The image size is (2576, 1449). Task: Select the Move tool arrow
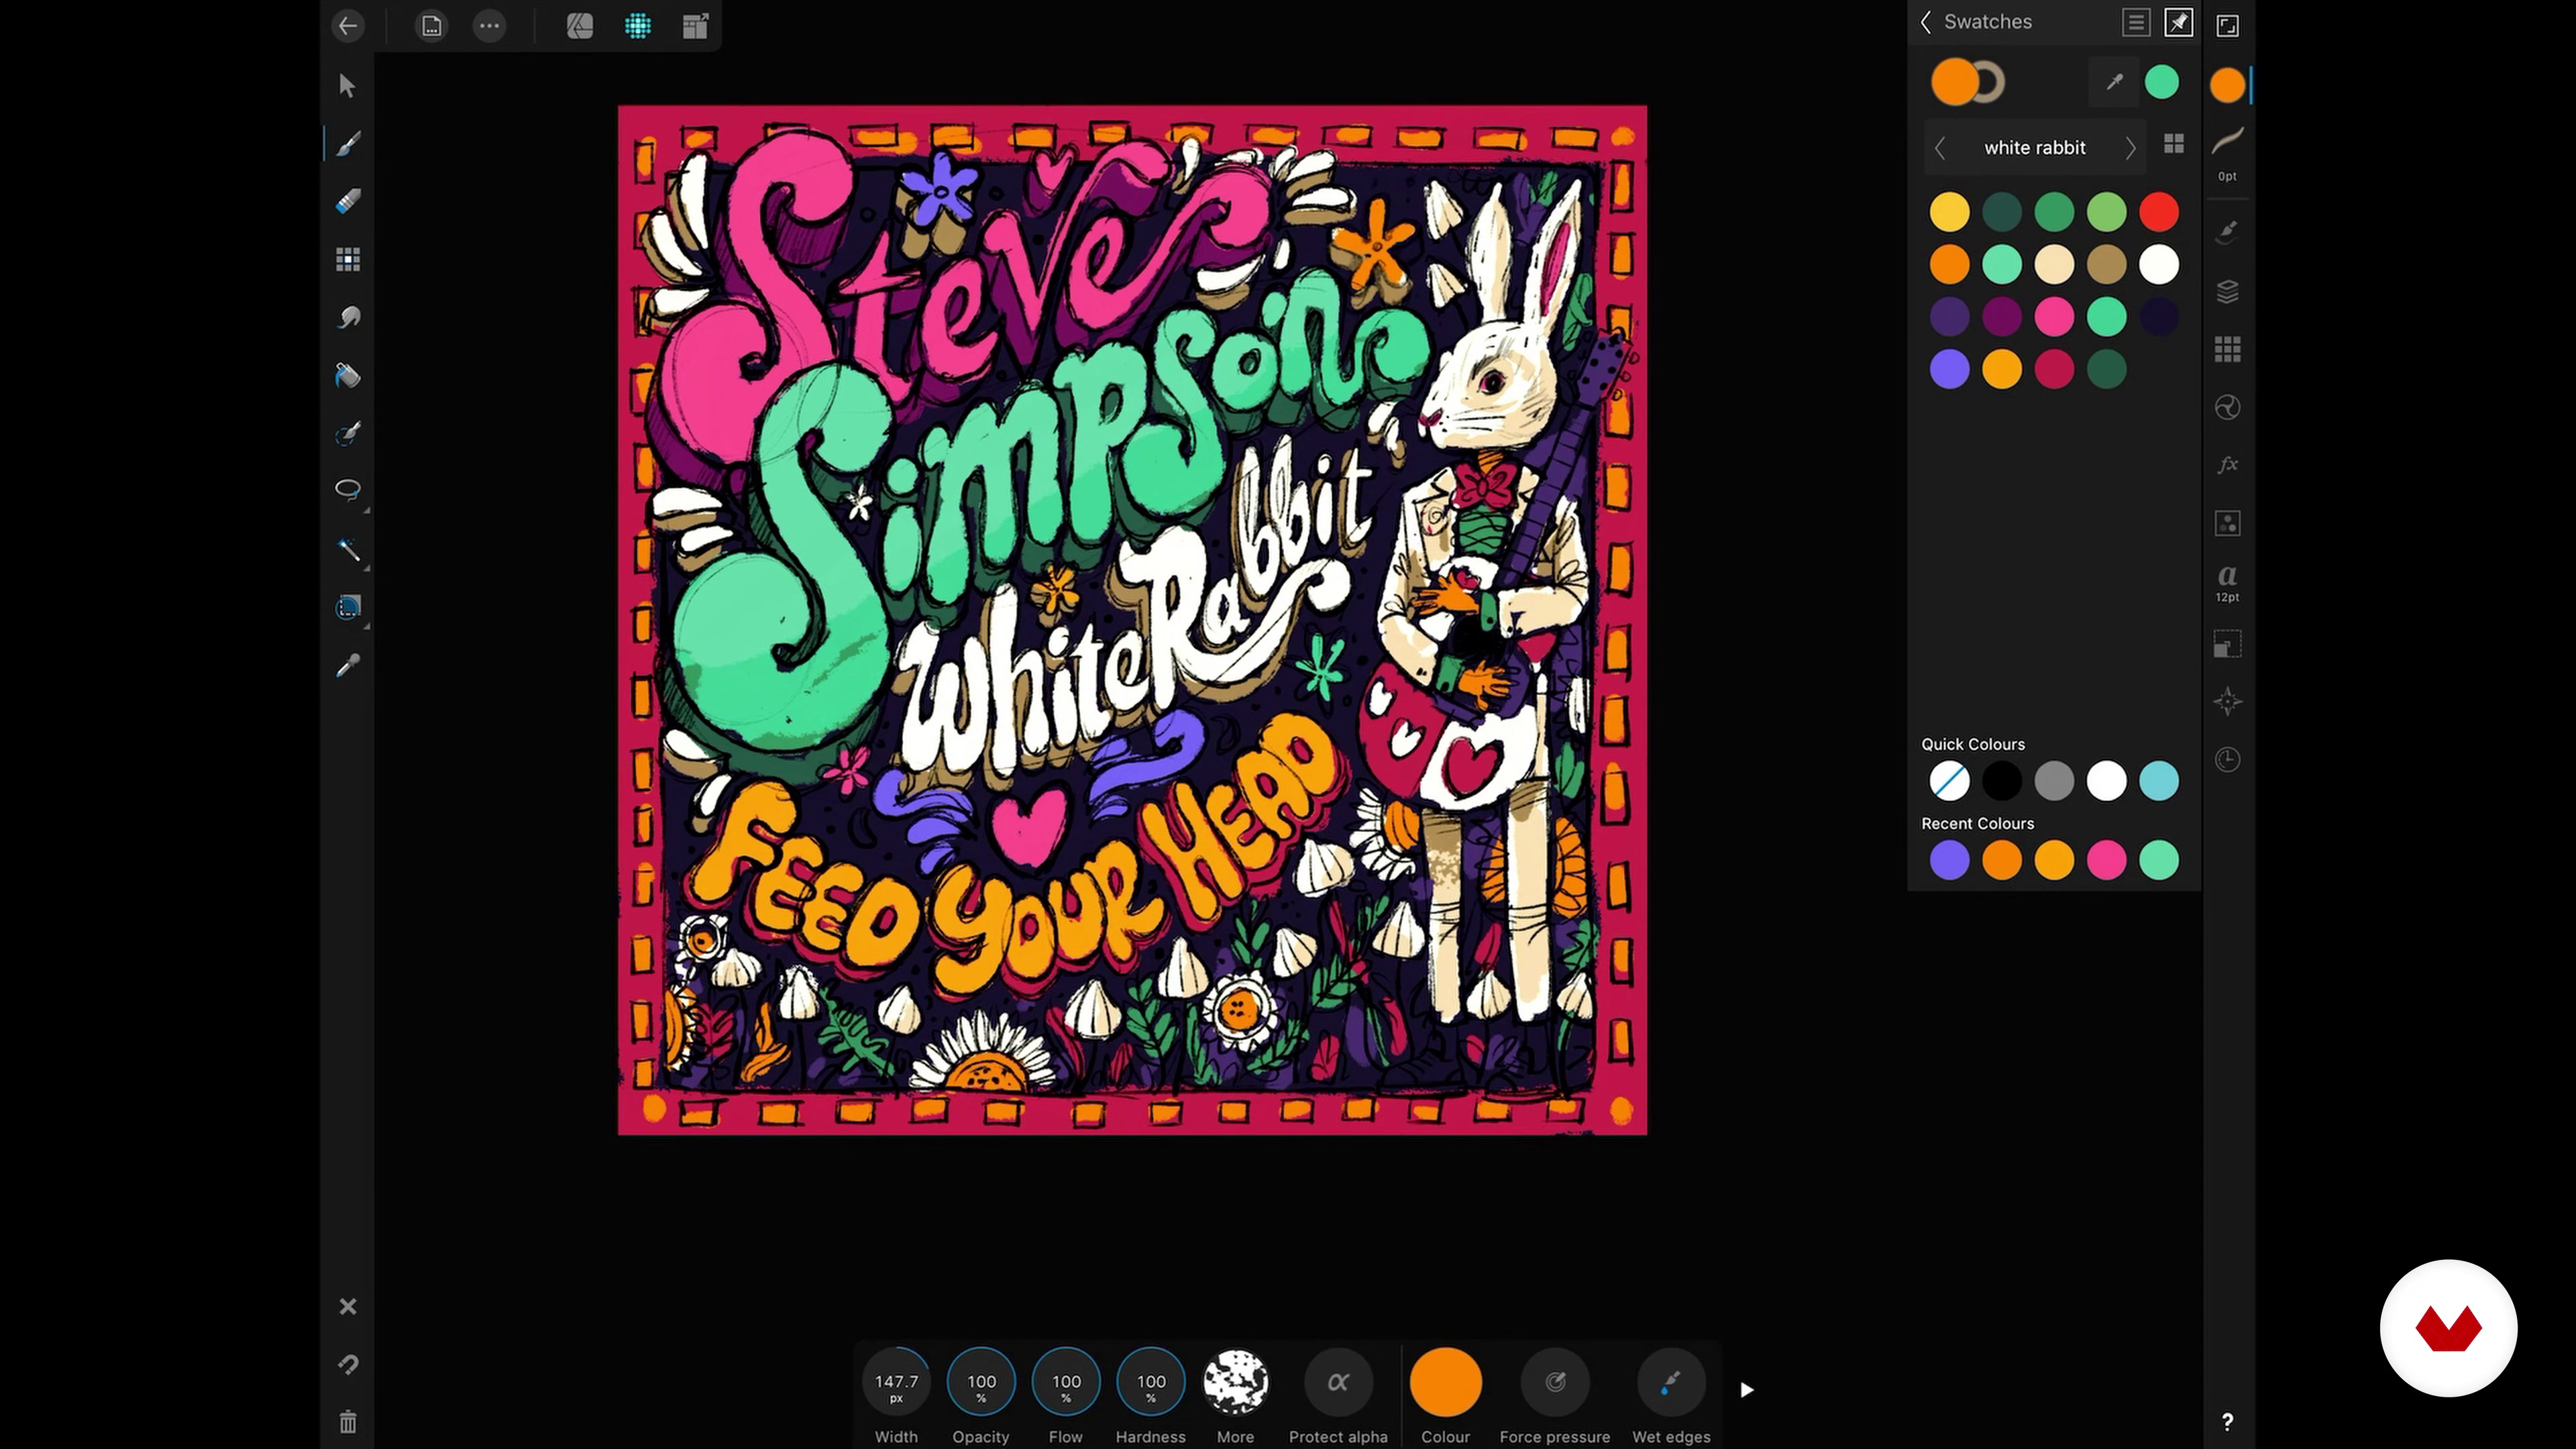tap(347, 86)
